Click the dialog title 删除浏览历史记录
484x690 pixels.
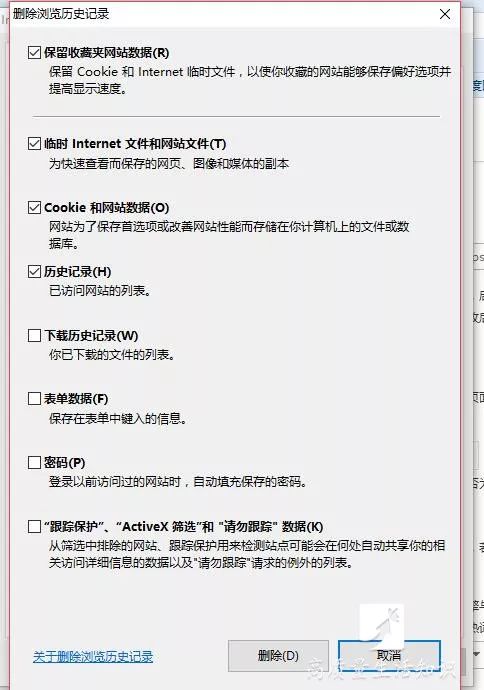(x=61, y=14)
